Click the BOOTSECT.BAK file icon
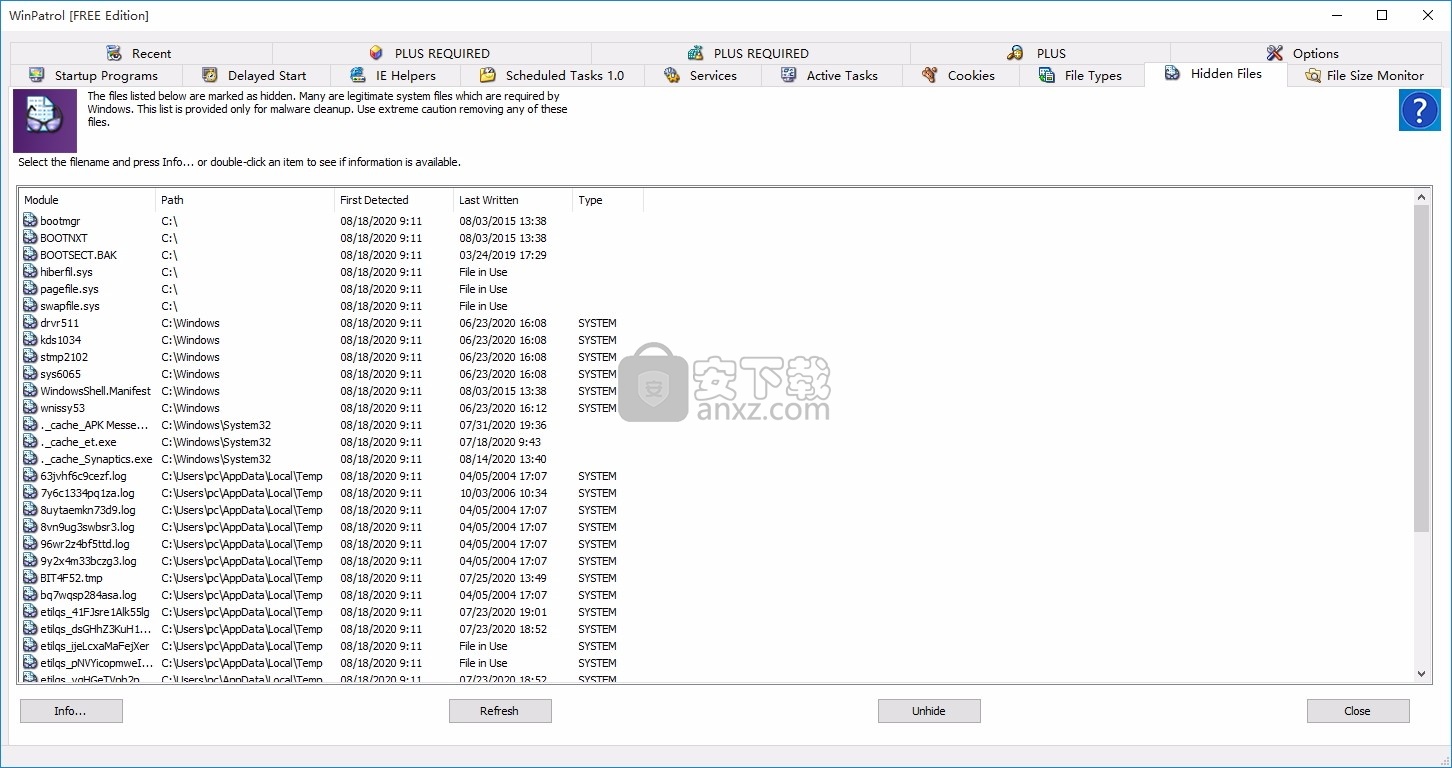Image resolution: width=1452 pixels, height=768 pixels. pos(30,255)
